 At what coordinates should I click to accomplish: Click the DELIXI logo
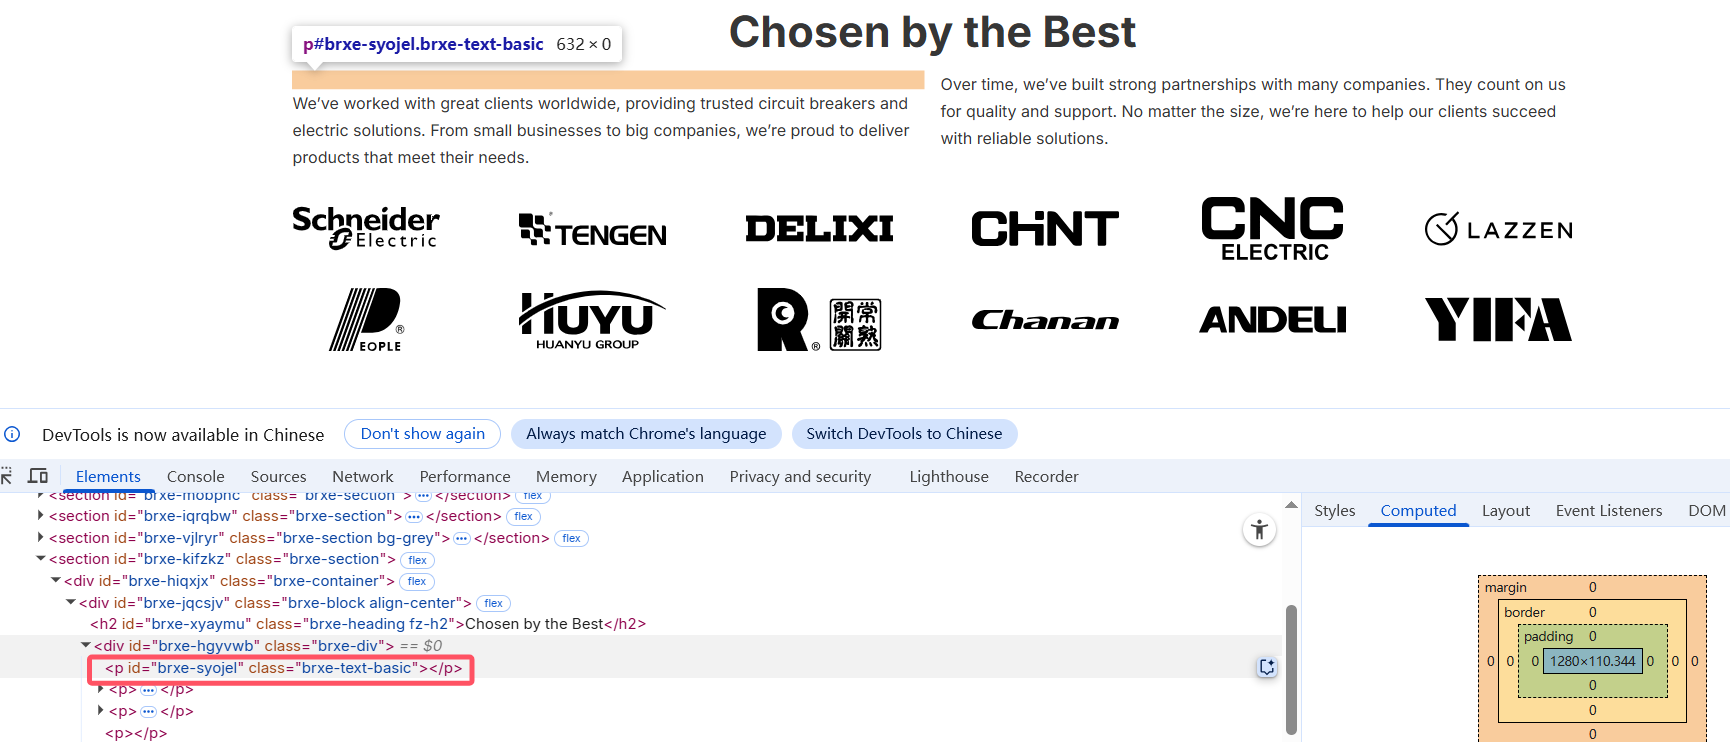(x=819, y=229)
